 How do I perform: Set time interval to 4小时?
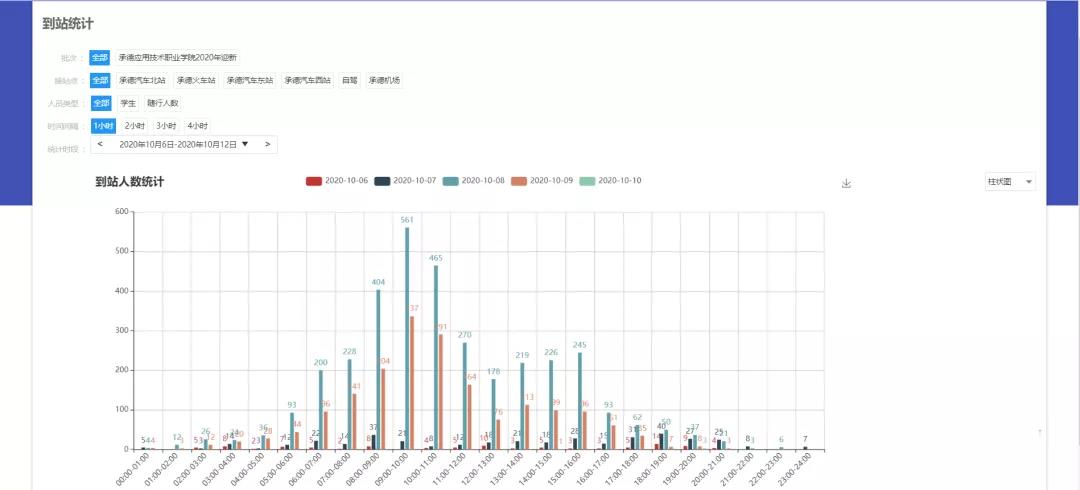coord(197,126)
